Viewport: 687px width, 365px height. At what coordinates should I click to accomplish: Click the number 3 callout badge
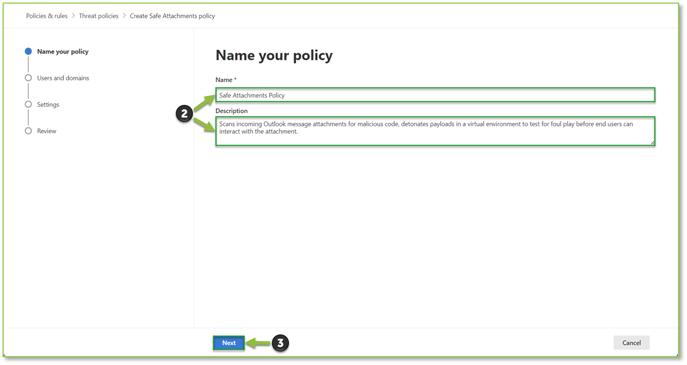pos(280,343)
